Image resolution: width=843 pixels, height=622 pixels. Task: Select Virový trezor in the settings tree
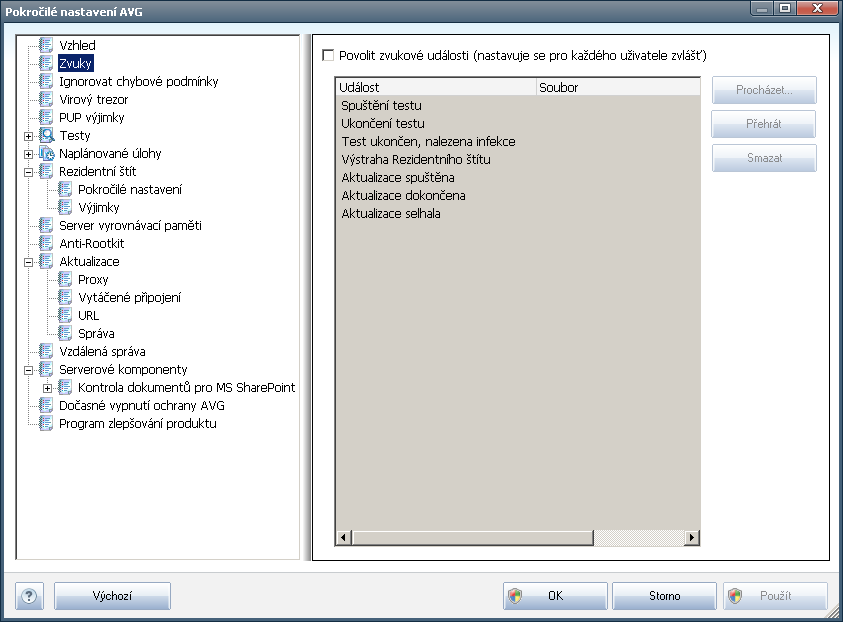[94, 99]
